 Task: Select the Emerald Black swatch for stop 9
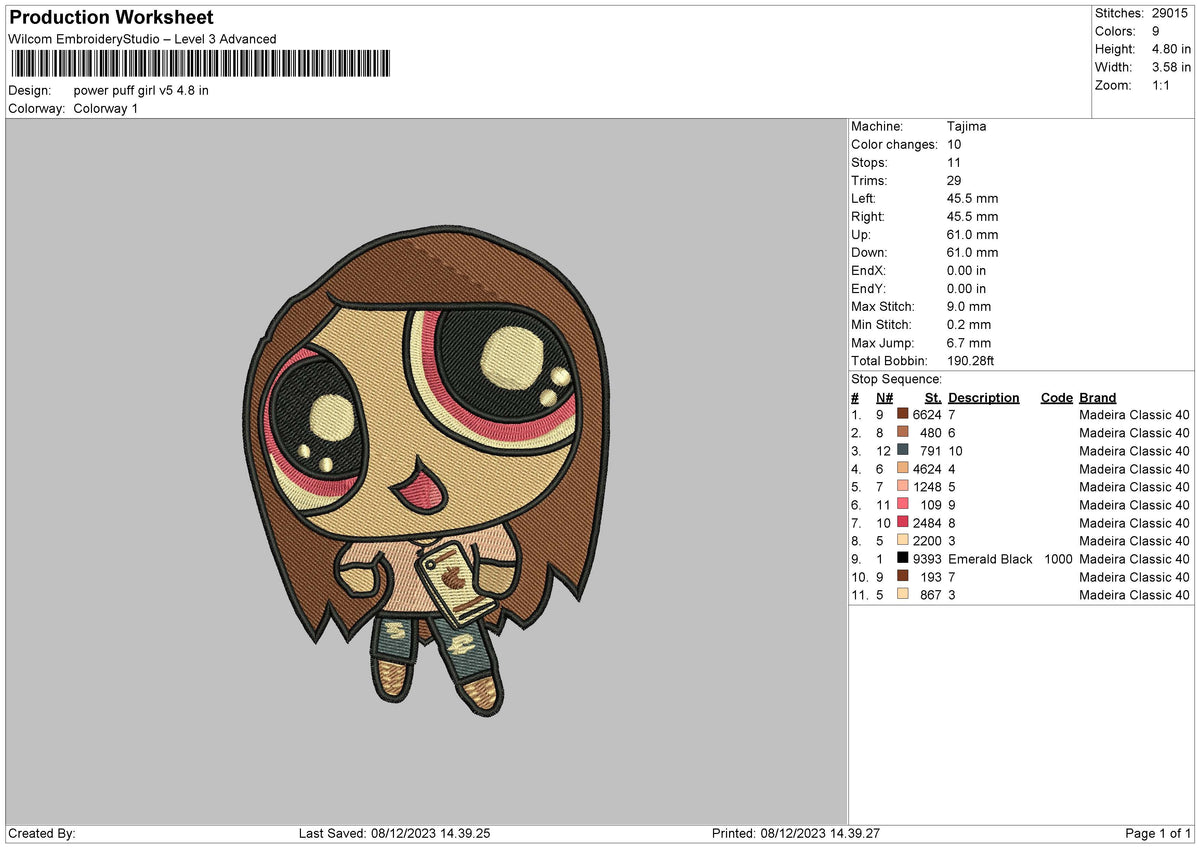pyautogui.click(x=902, y=558)
